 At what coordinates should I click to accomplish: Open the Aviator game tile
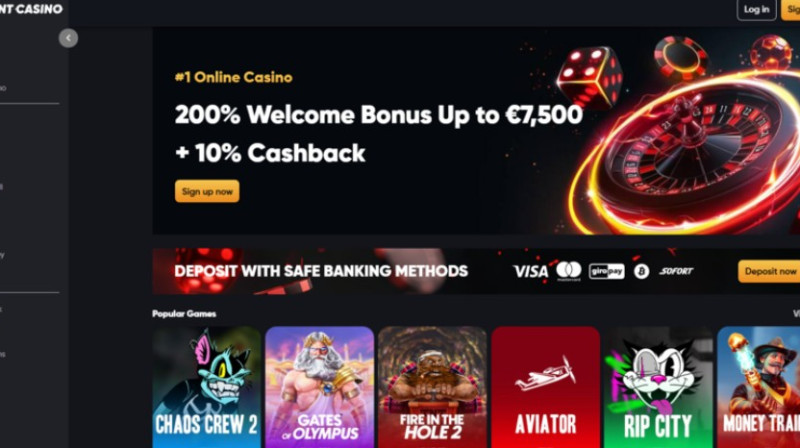pos(545,387)
